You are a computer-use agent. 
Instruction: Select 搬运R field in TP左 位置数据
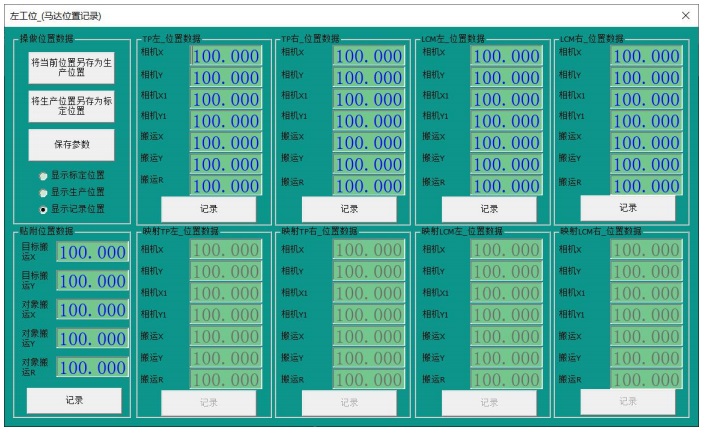[225, 186]
